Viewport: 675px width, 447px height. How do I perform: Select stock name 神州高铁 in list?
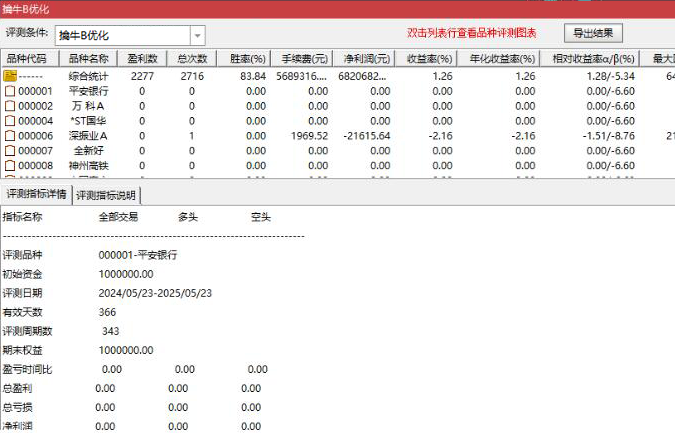89,166
